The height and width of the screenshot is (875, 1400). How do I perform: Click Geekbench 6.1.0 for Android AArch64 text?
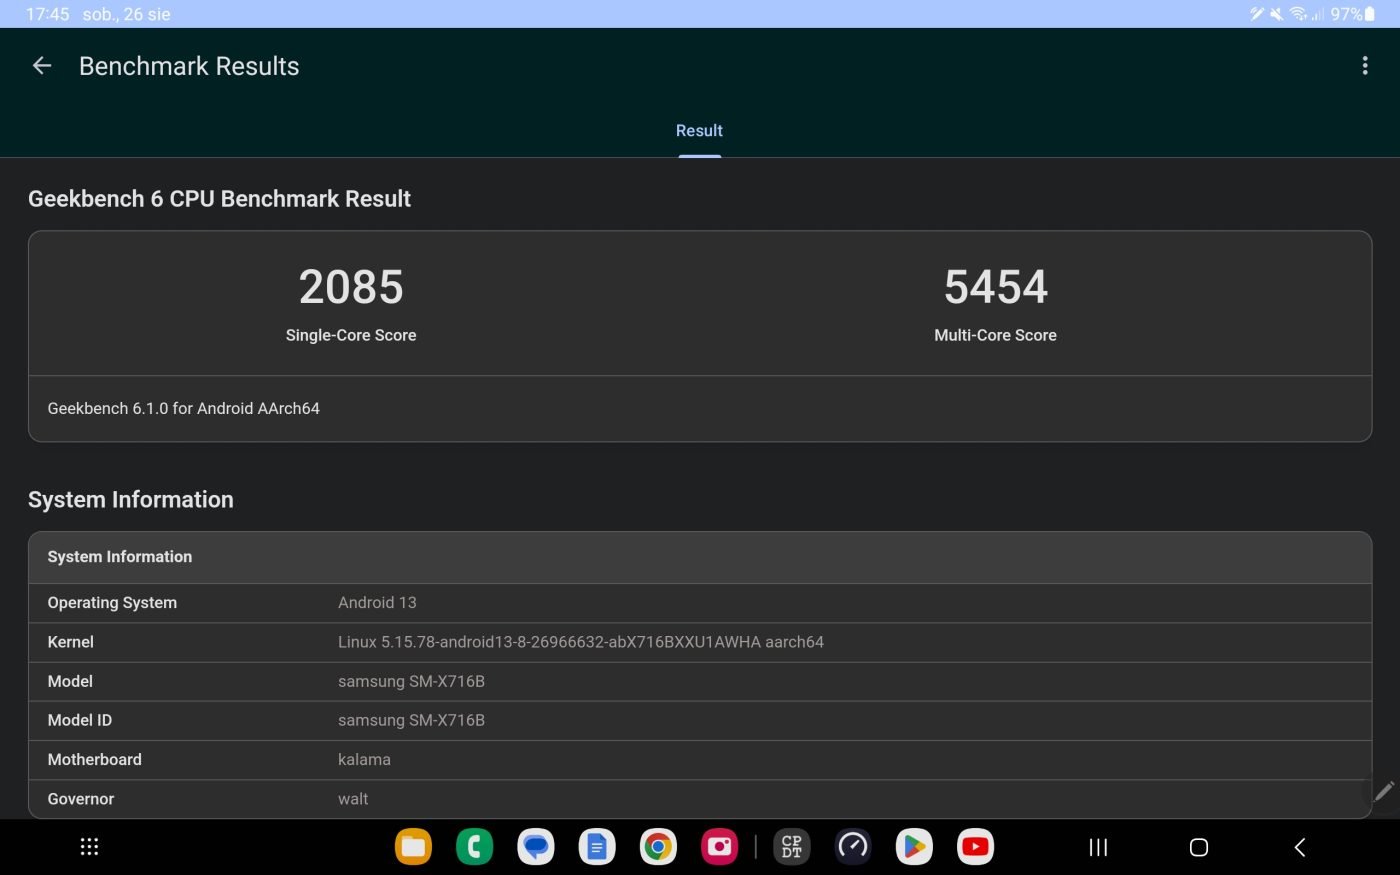click(x=184, y=408)
